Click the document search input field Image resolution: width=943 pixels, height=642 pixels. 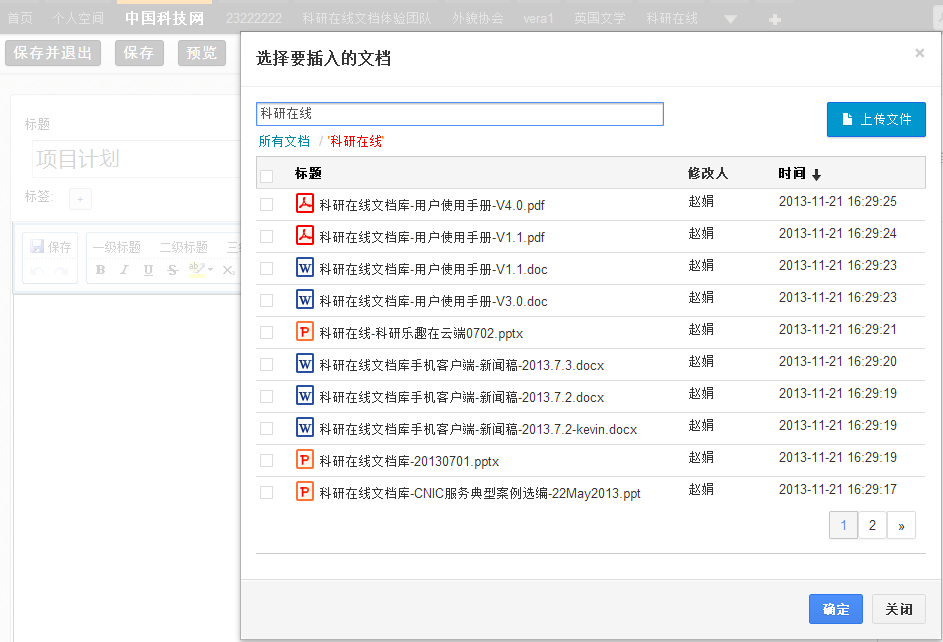[459, 114]
